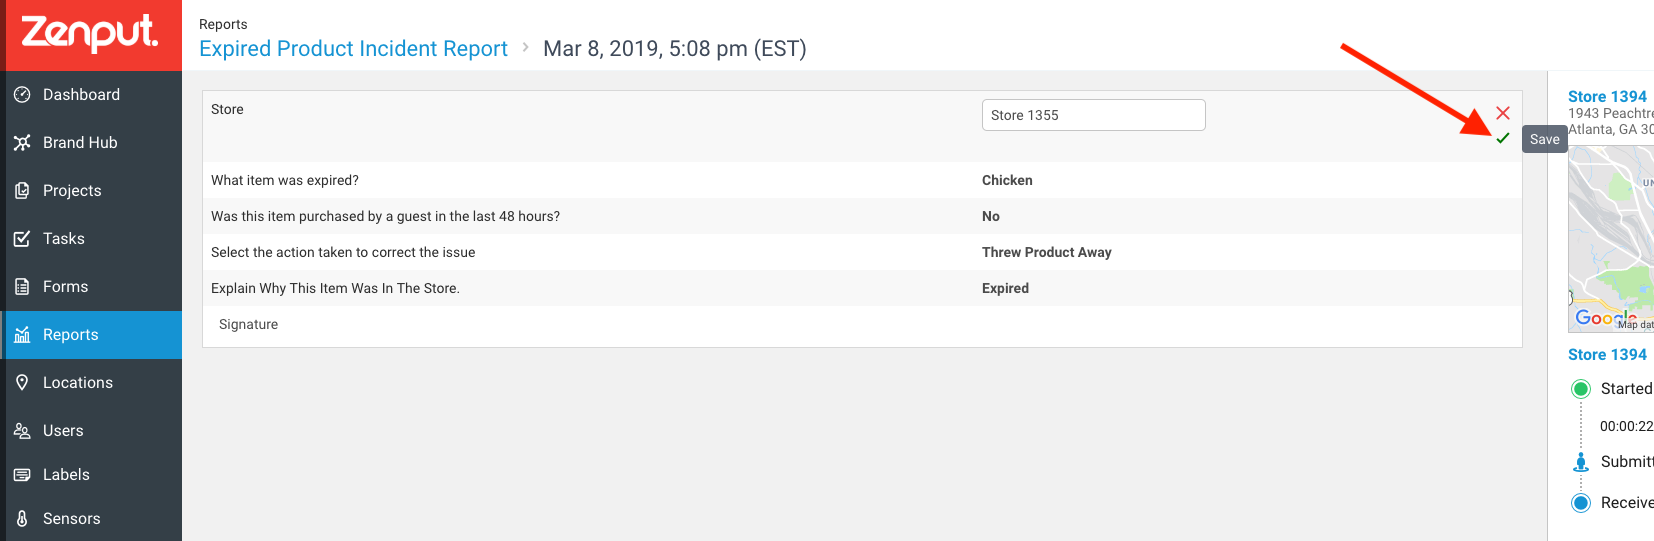Open the Store 1394 link above the map

(x=1607, y=97)
